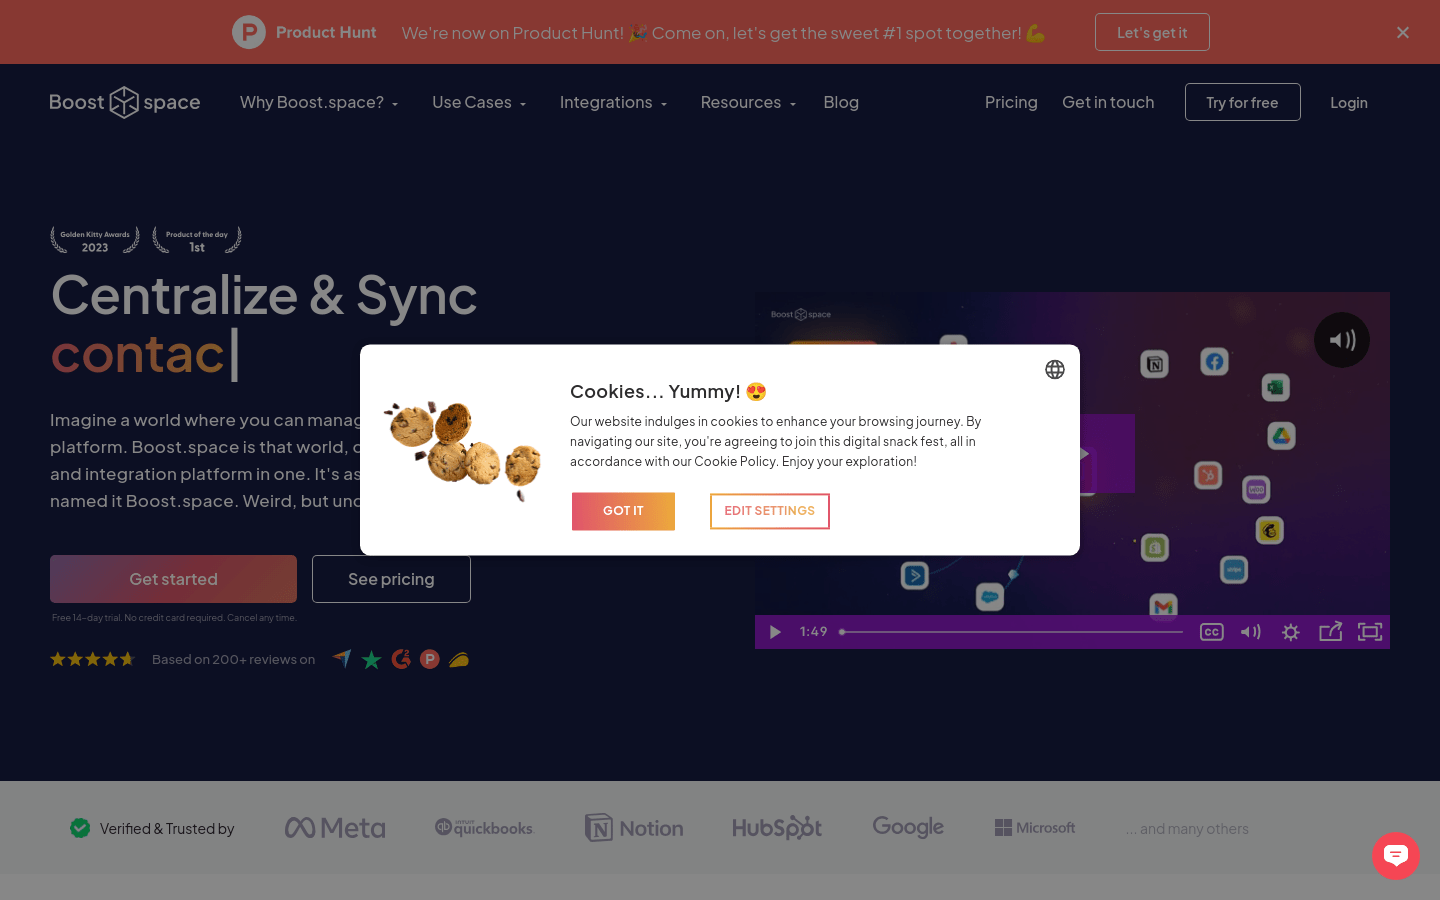The width and height of the screenshot is (1440, 900).
Task: Dismiss the Product Hunt banner
Action: 1402,33
